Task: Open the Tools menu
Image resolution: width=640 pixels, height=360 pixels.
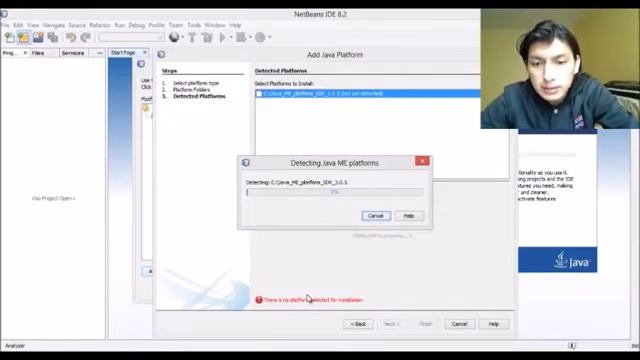Action: (194, 25)
